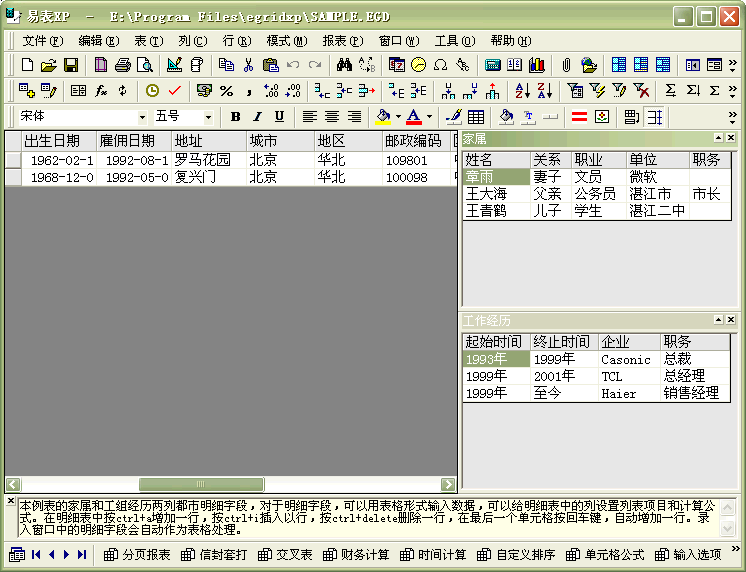Click the Copy icon
Screen dimensions: 746x572
click(226, 65)
